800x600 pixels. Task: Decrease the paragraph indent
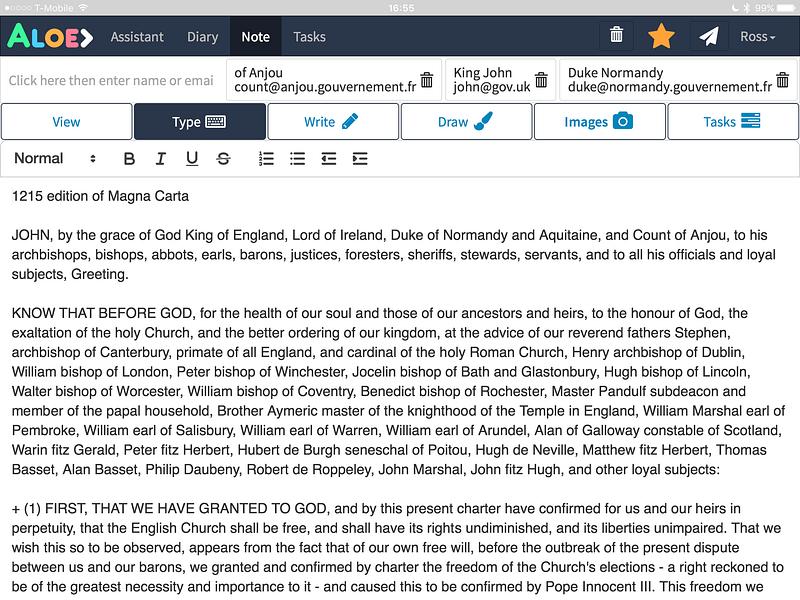pos(329,159)
